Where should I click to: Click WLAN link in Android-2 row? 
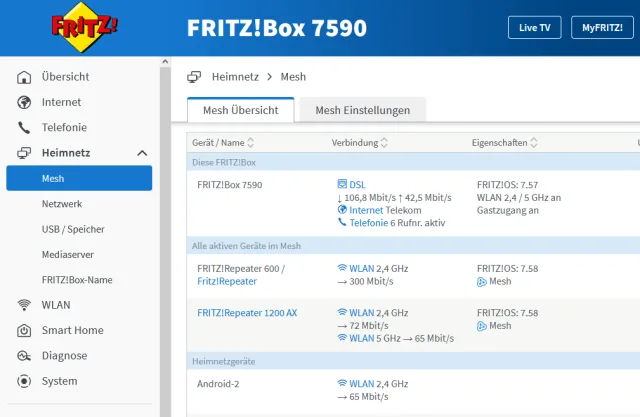362,384
